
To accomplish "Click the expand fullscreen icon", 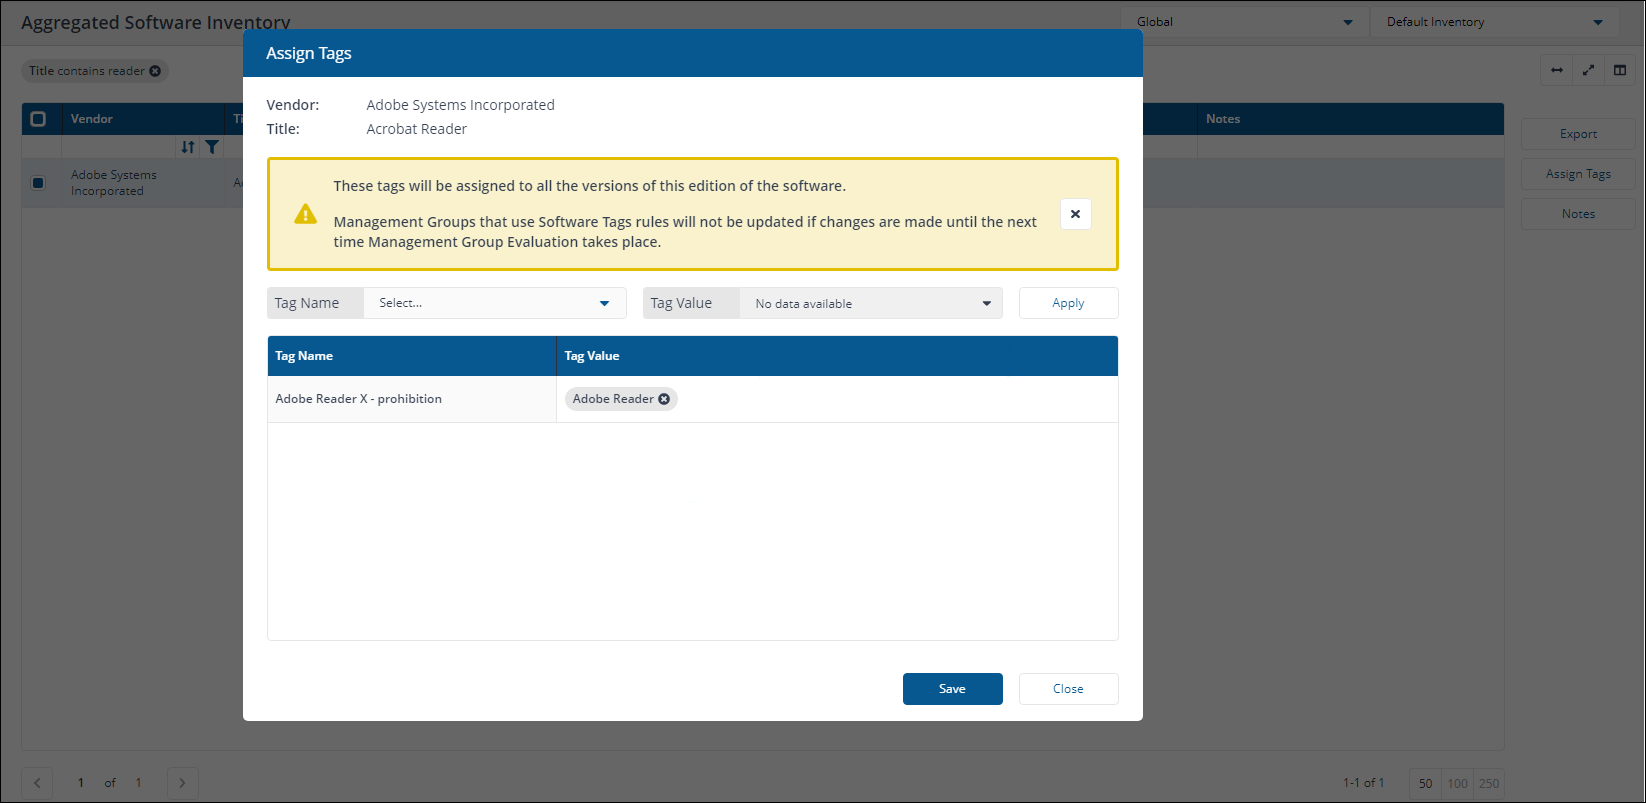I will point(1588,70).
